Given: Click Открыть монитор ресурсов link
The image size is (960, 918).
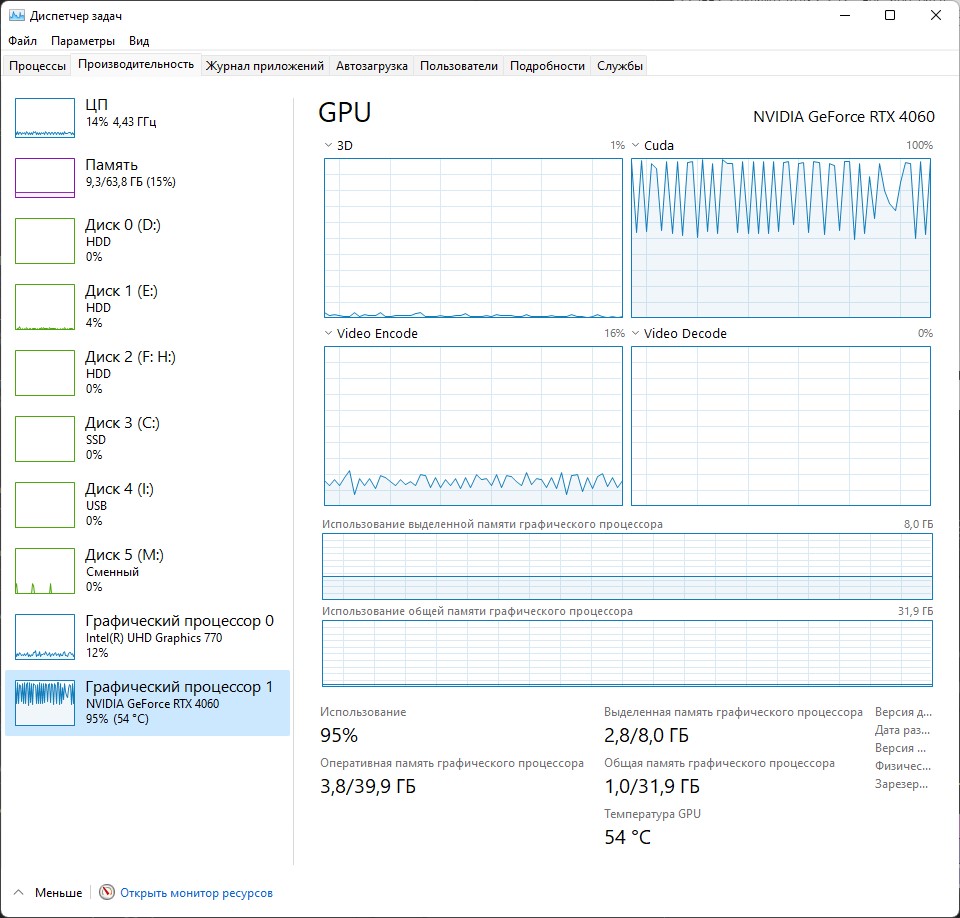Looking at the screenshot, I should click(196, 893).
